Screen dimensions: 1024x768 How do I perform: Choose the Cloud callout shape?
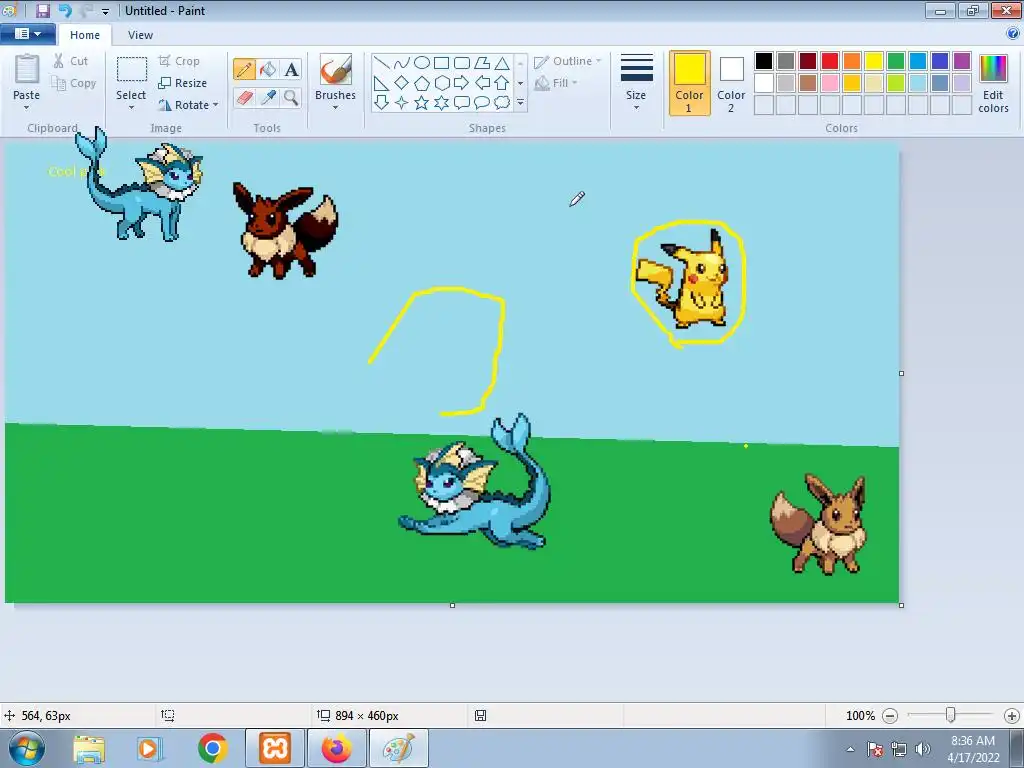click(502, 103)
